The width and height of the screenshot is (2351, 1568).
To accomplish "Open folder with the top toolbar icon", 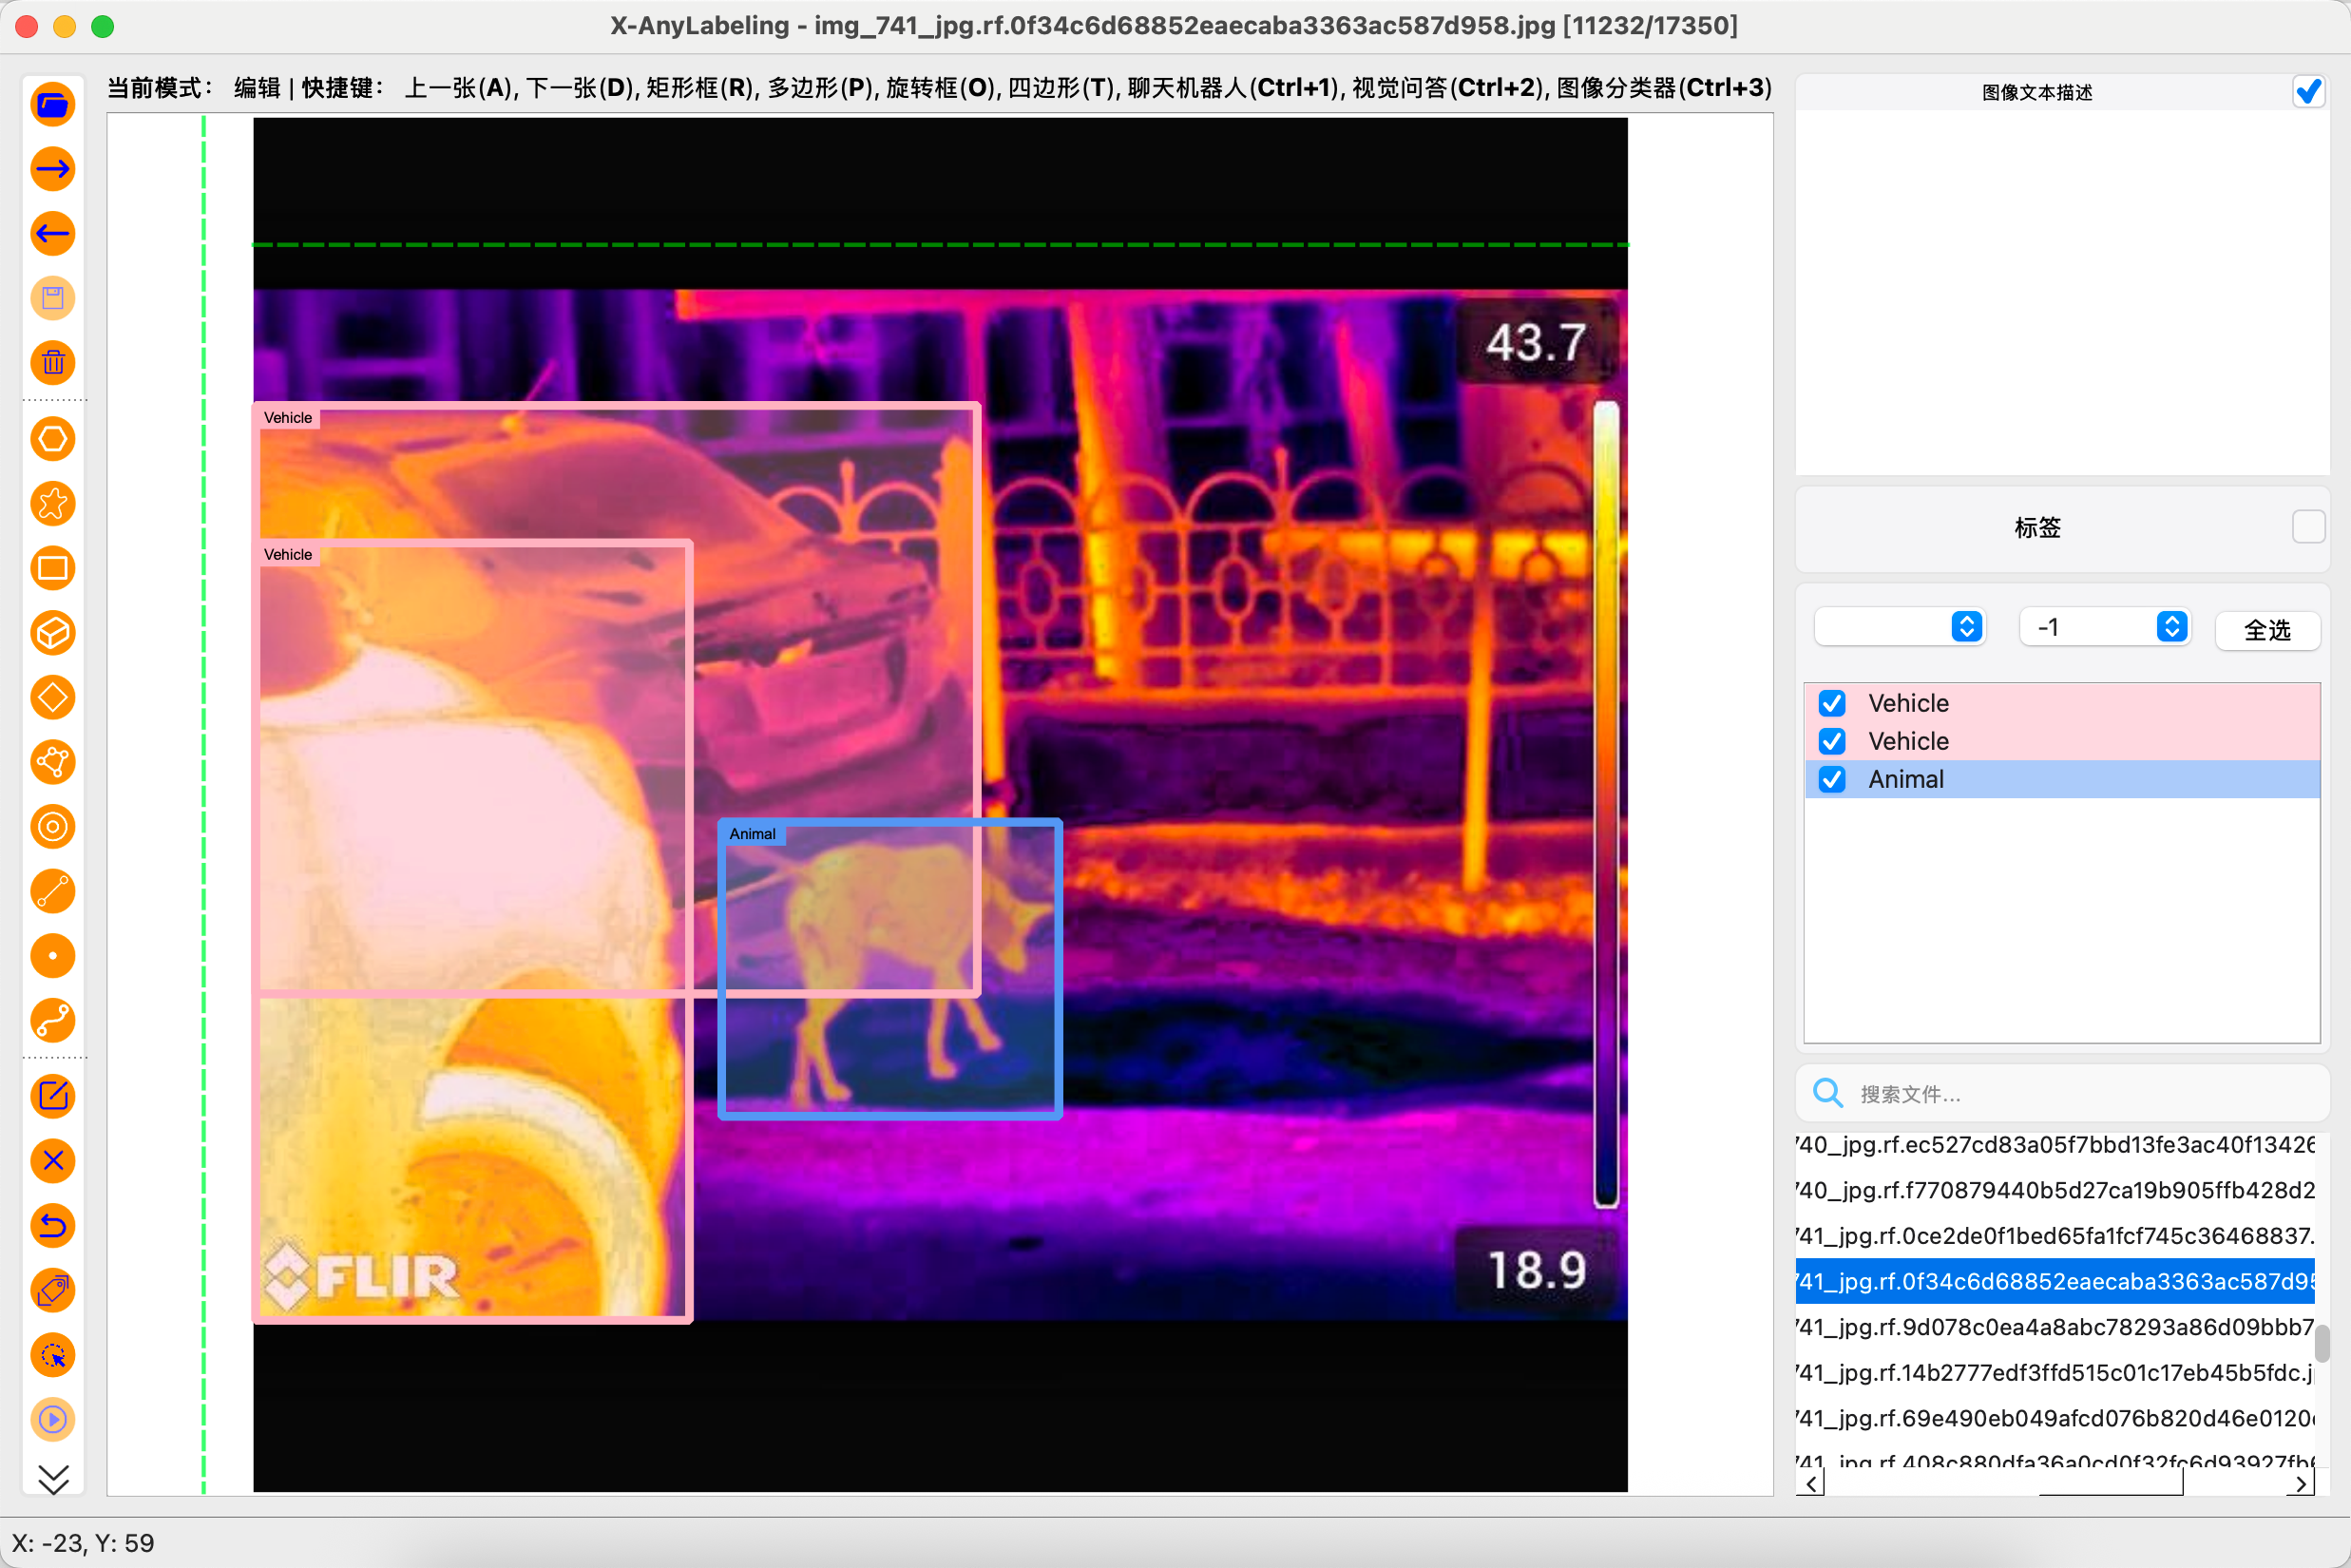I will 53,104.
